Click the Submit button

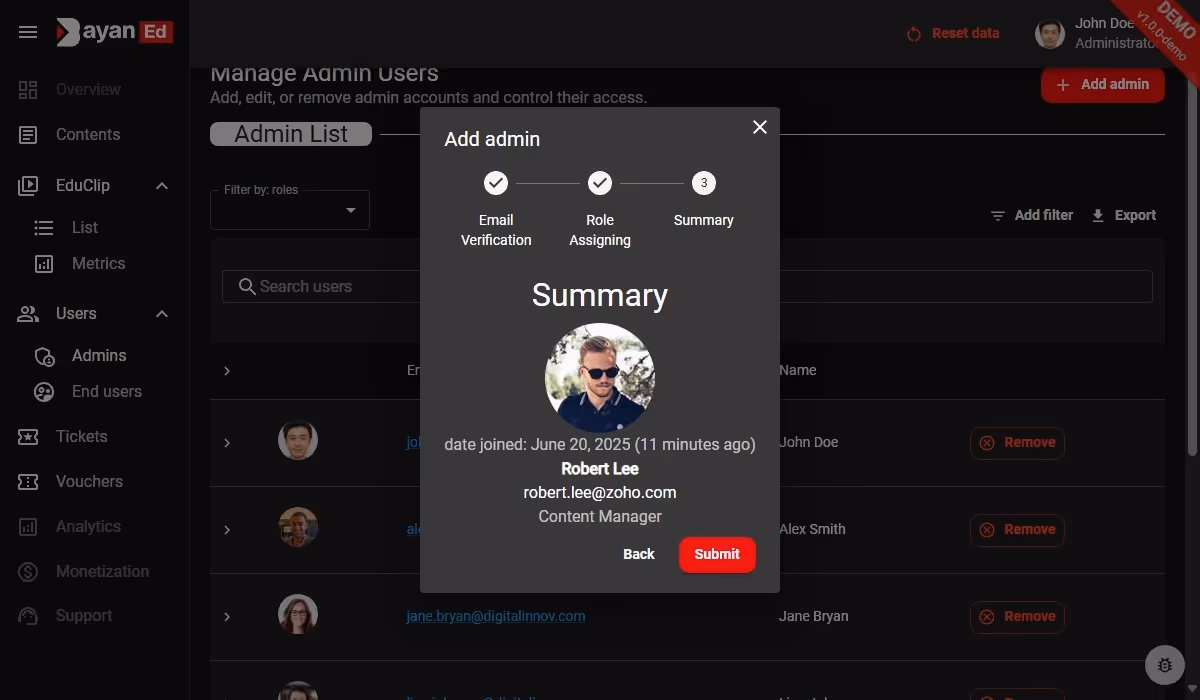pyautogui.click(x=717, y=555)
